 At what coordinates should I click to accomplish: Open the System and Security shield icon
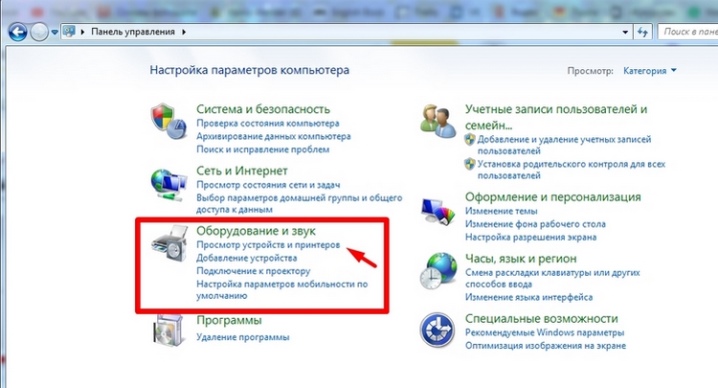(x=169, y=121)
